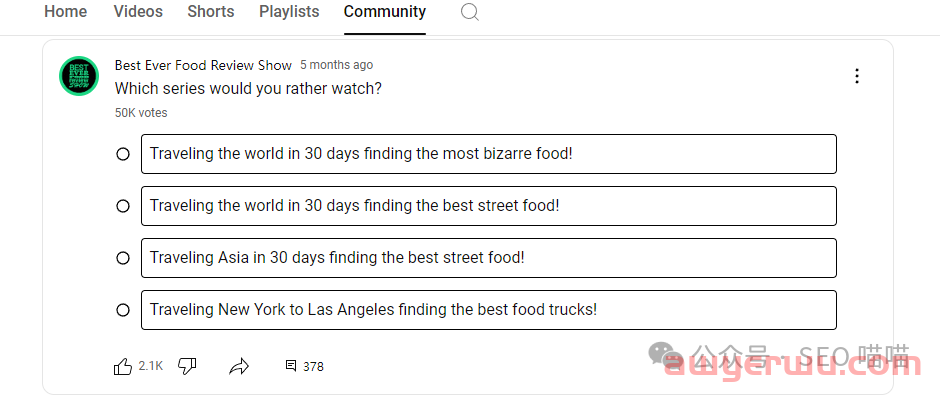
Task: Click the 5 months ago timestamp link
Action: (336, 65)
